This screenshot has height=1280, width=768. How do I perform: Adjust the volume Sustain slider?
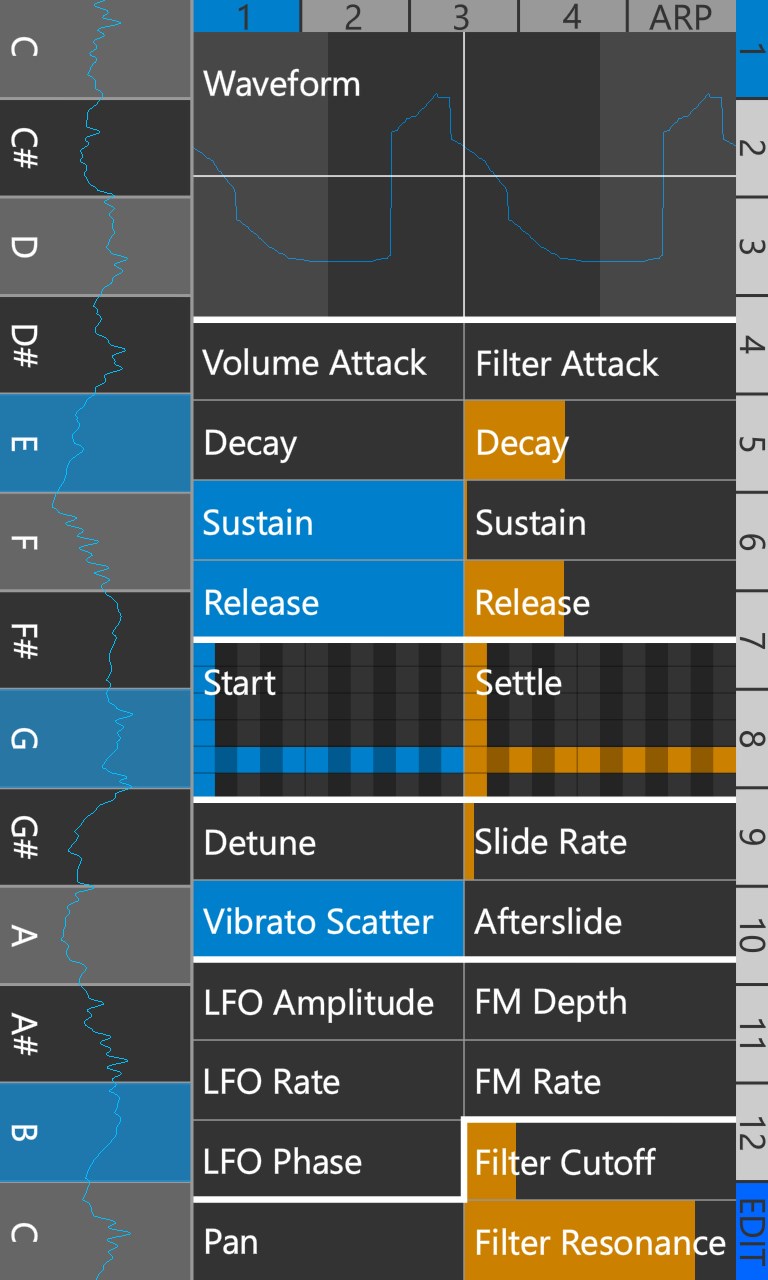328,521
